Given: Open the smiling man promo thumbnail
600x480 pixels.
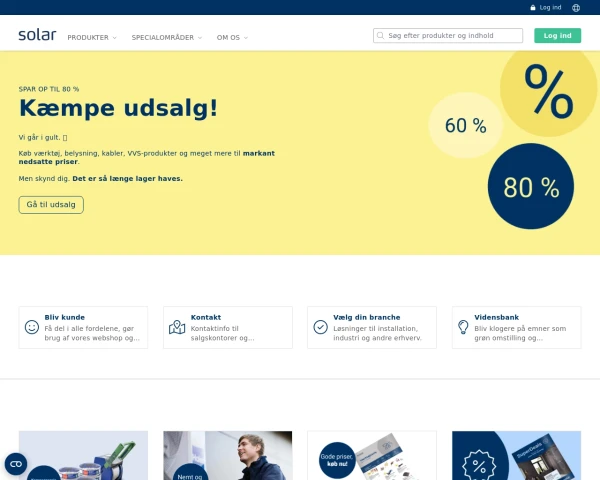Looking at the screenshot, I should (227, 456).
